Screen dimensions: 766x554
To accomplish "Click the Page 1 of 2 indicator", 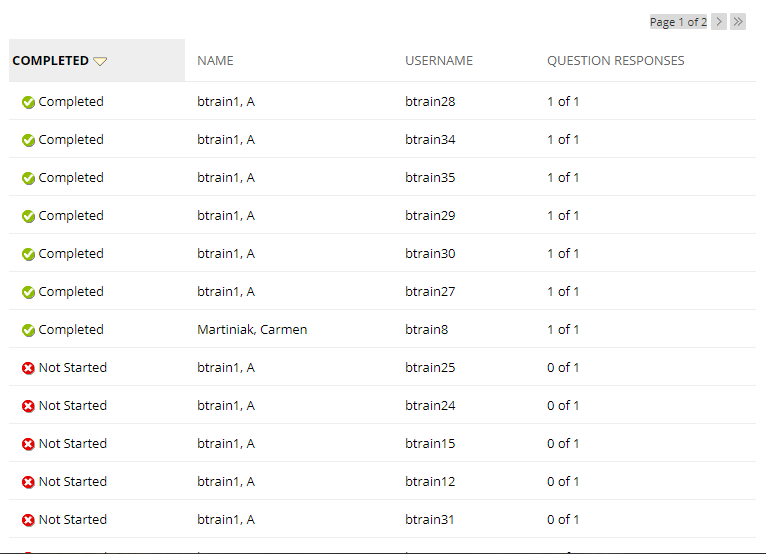I will click(x=678, y=22).
